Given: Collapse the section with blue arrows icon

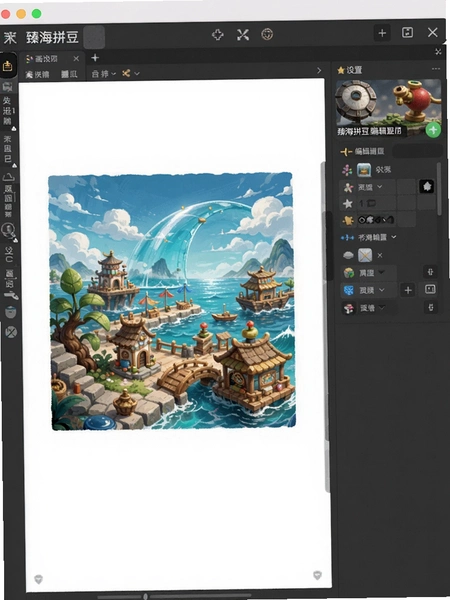Looking at the screenshot, I should click(394, 237).
